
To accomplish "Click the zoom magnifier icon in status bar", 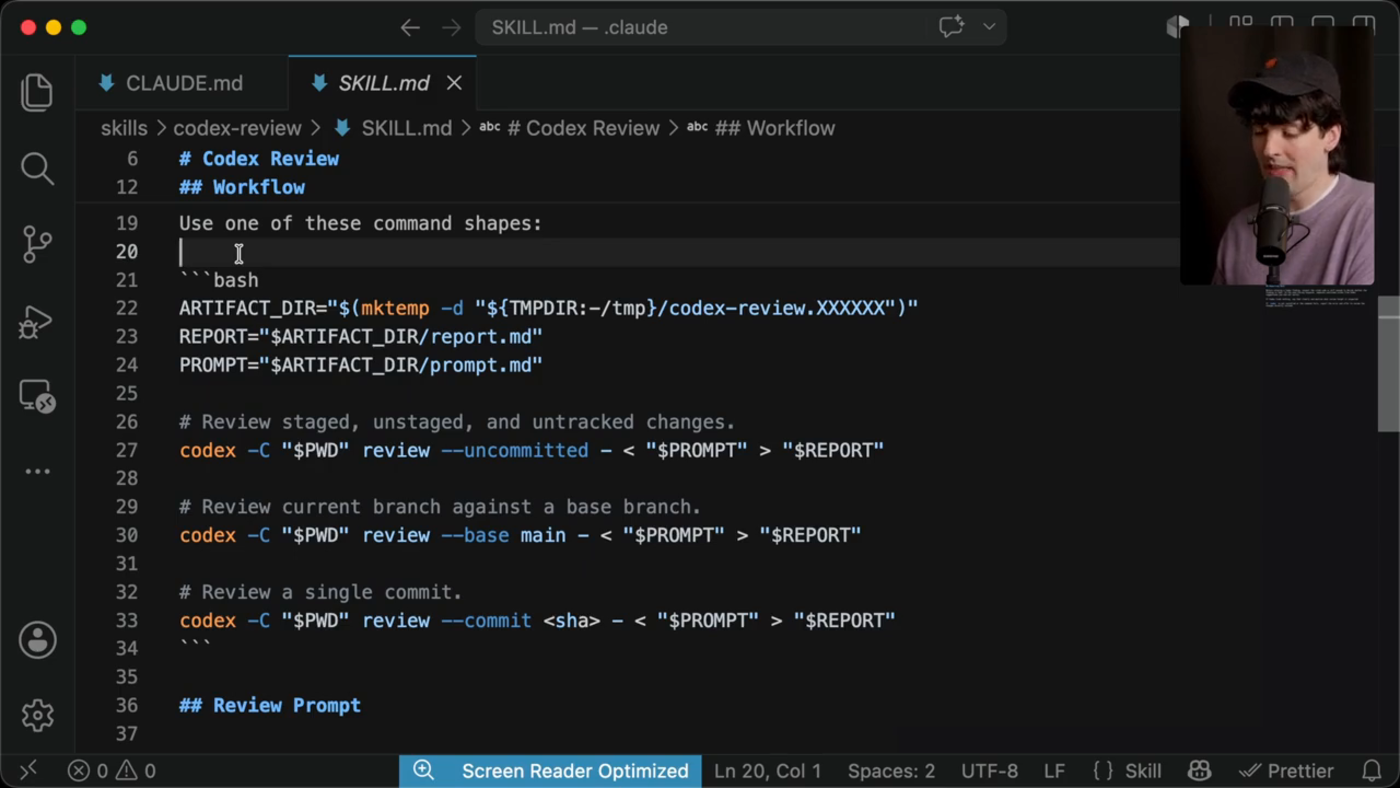I will pos(424,770).
